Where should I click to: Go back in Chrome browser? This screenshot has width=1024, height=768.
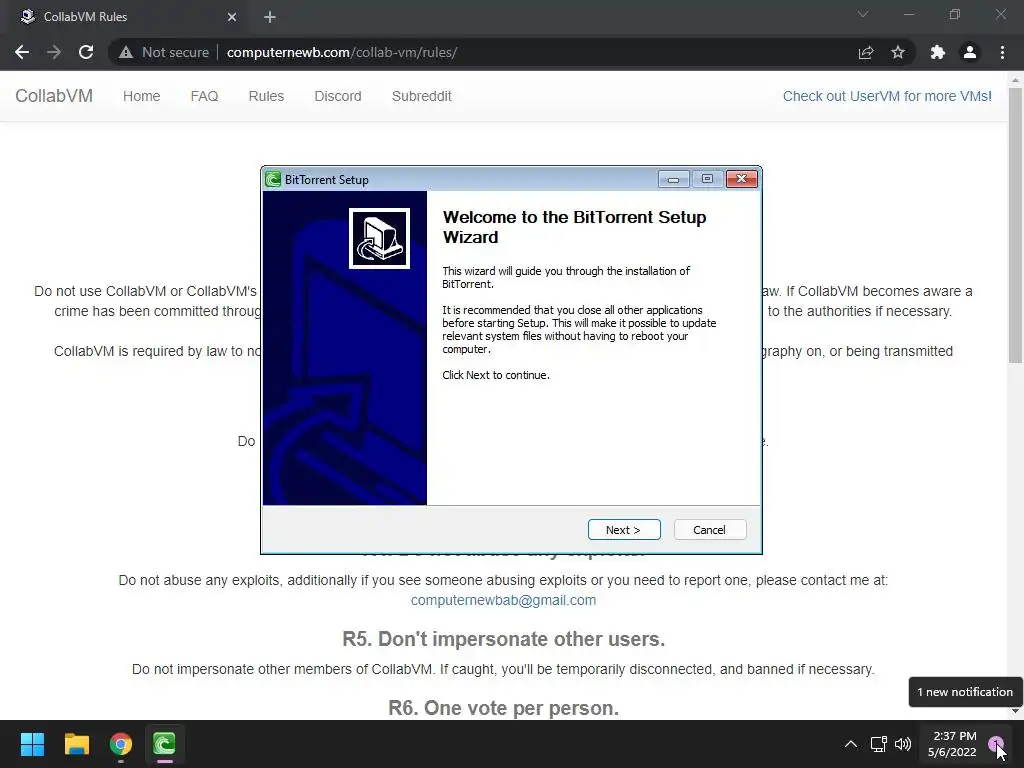[x=22, y=52]
